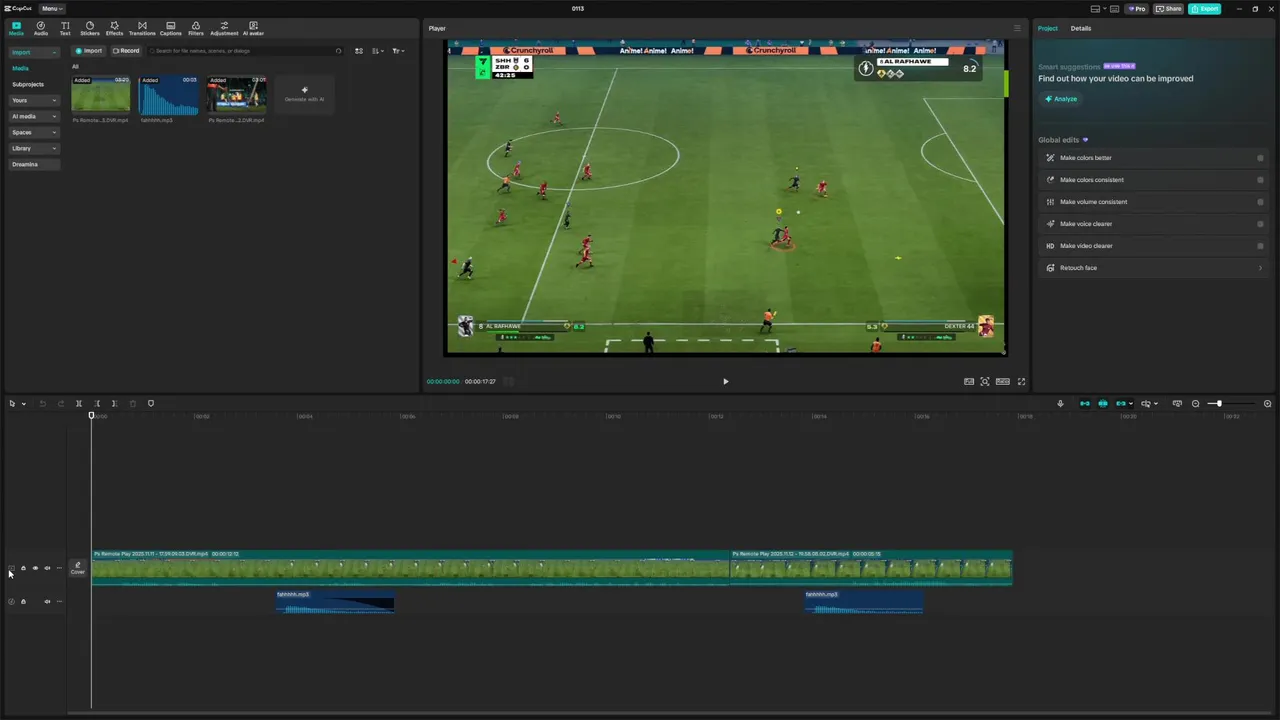The height and width of the screenshot is (720, 1280).
Task: Click the media grid view switch icon
Action: pos(359,51)
